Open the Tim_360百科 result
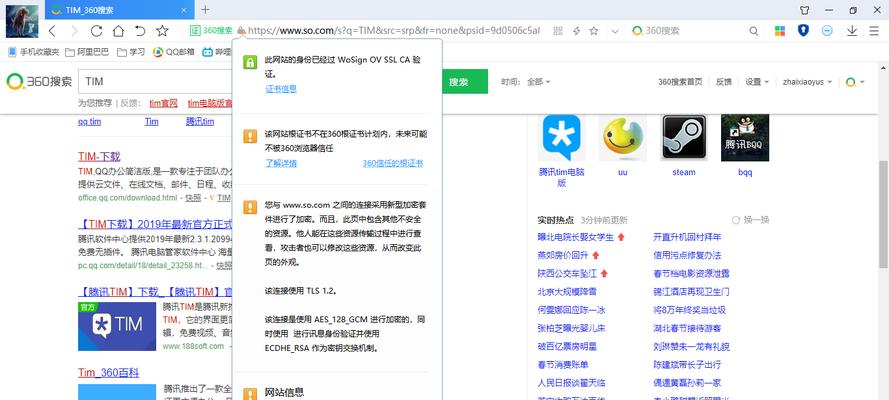 (x=108, y=372)
